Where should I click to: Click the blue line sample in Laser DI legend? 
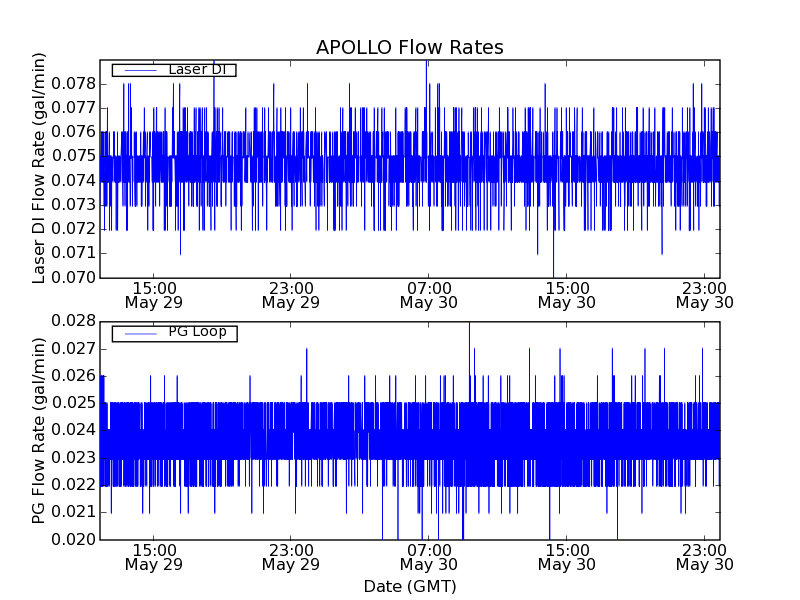coord(138,70)
